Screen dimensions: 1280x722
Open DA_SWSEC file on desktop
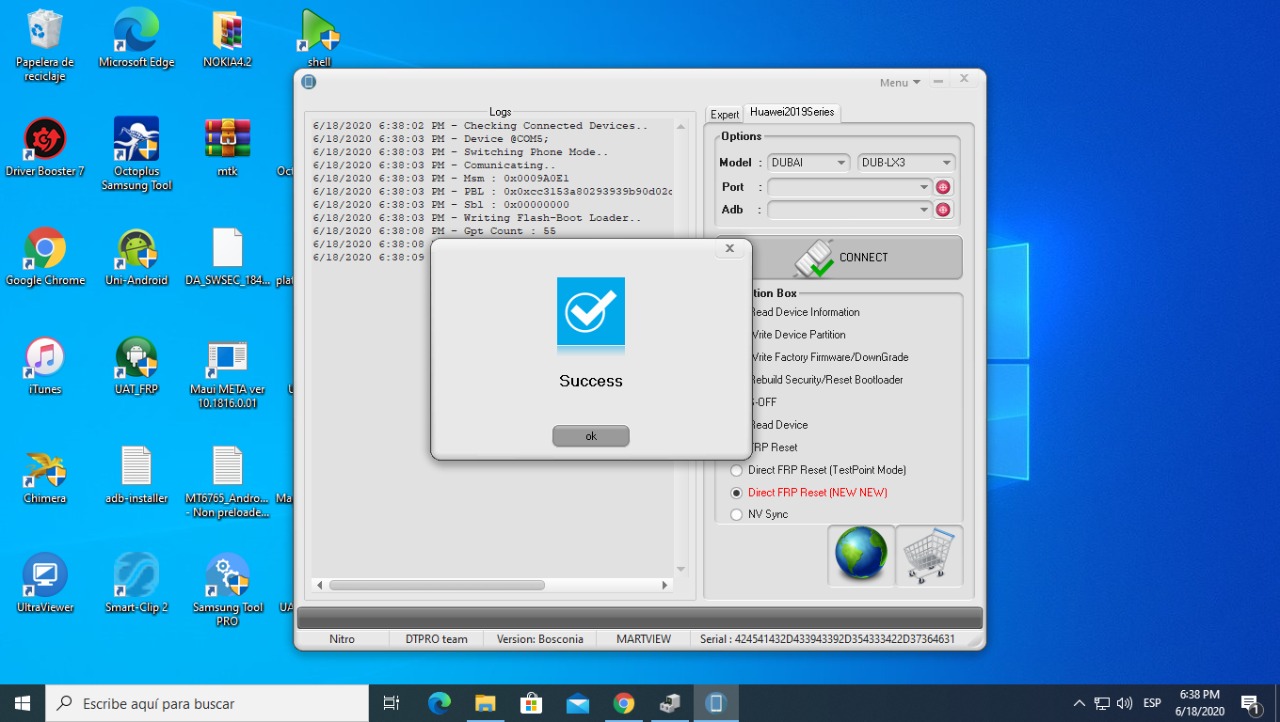[x=228, y=257]
